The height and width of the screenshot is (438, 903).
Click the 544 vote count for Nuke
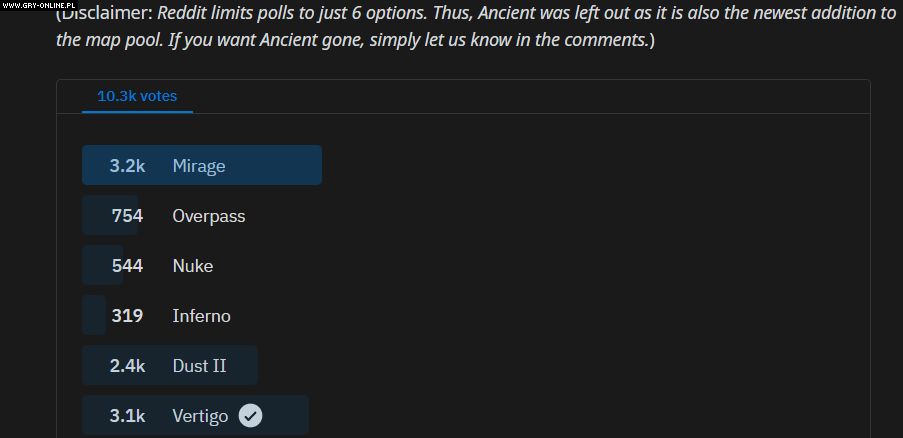pyautogui.click(x=127, y=266)
